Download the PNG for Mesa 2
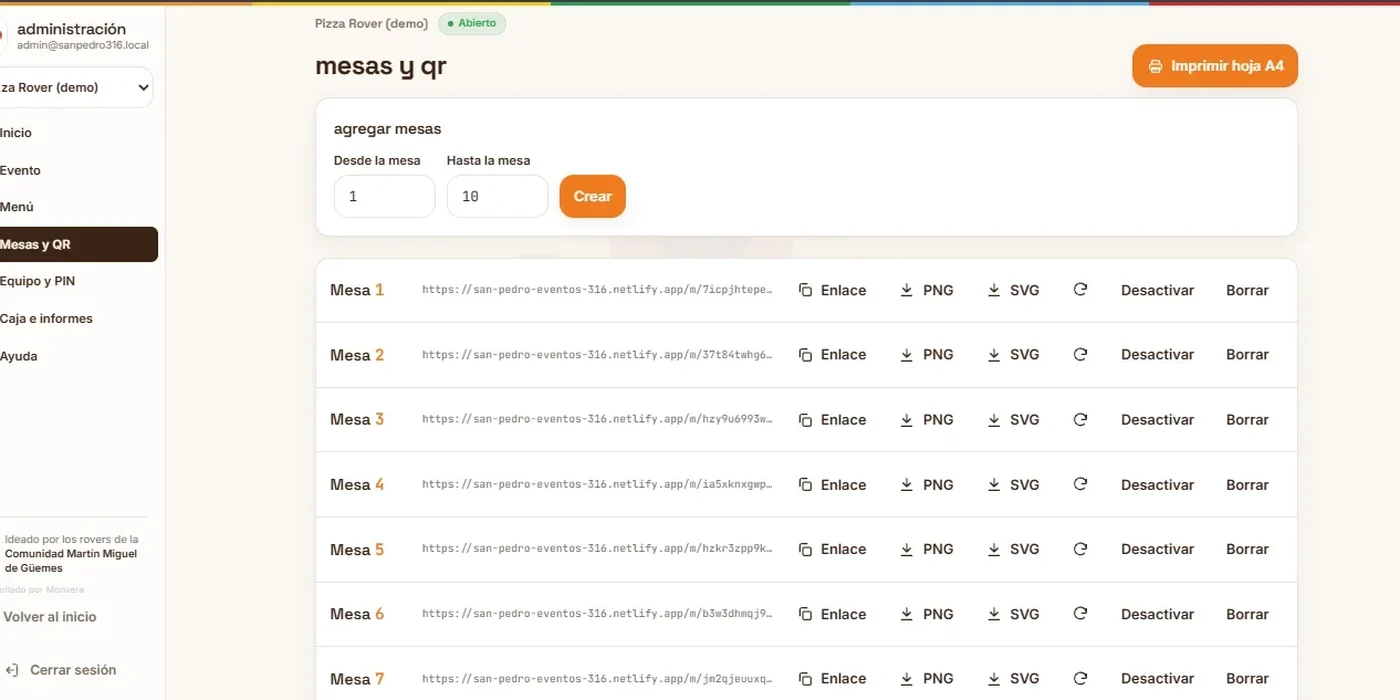Image resolution: width=1400 pixels, height=700 pixels. pyautogui.click(x=927, y=355)
